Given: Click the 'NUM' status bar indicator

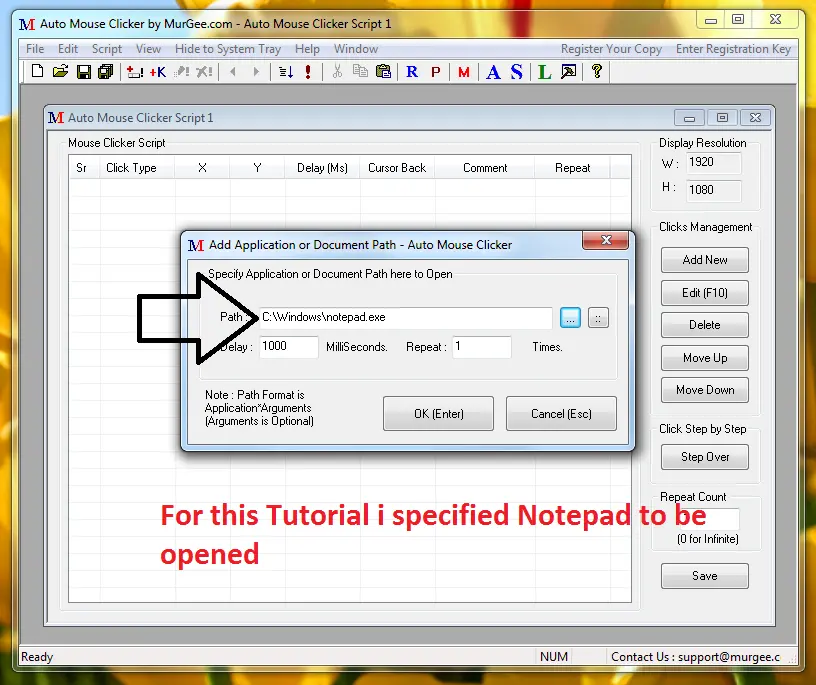Looking at the screenshot, I should [x=554, y=657].
